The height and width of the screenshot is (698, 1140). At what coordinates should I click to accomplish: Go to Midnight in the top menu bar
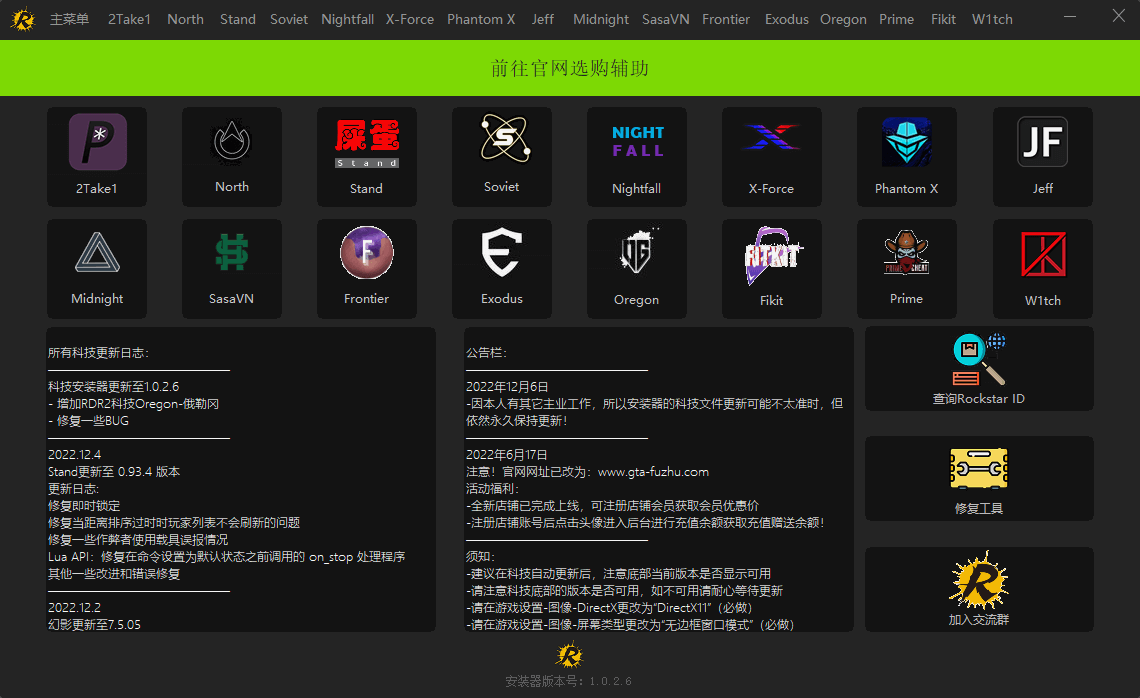pos(601,20)
